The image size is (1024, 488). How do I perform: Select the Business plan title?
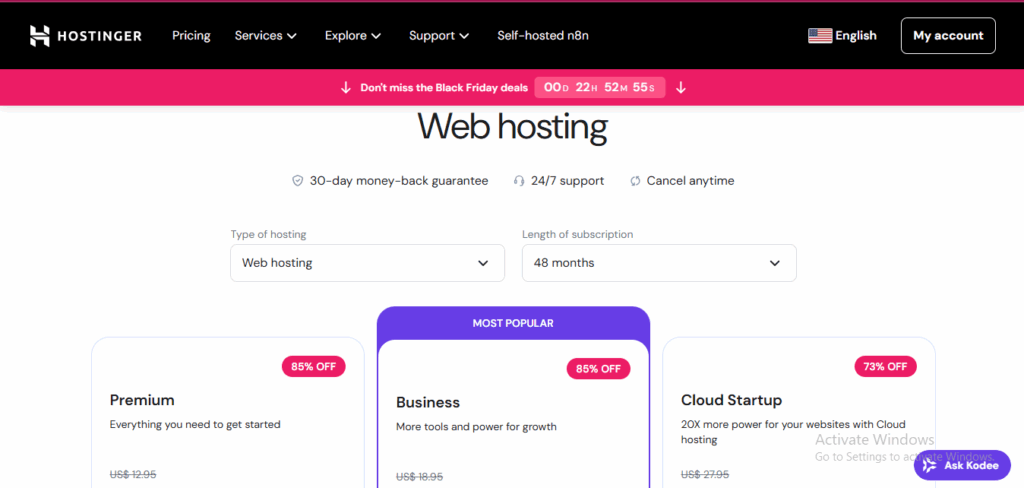[428, 402]
